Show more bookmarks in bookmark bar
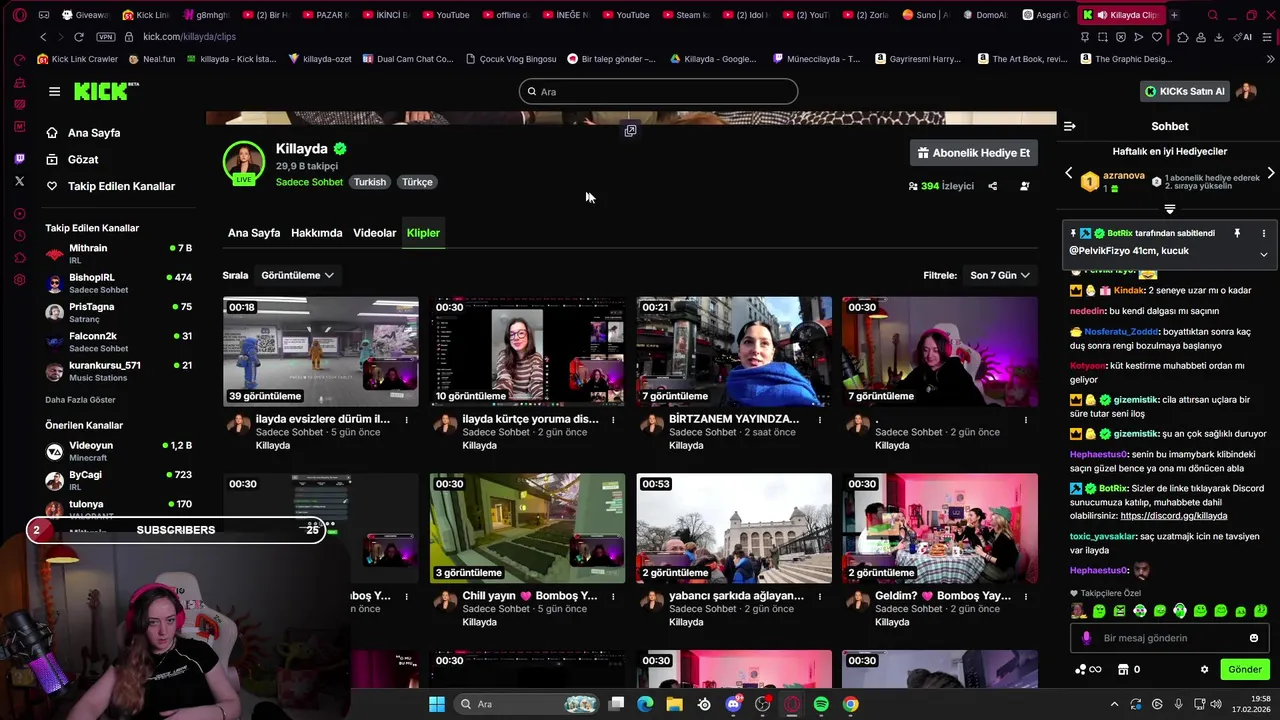This screenshot has height=720, width=1280. (1270, 59)
